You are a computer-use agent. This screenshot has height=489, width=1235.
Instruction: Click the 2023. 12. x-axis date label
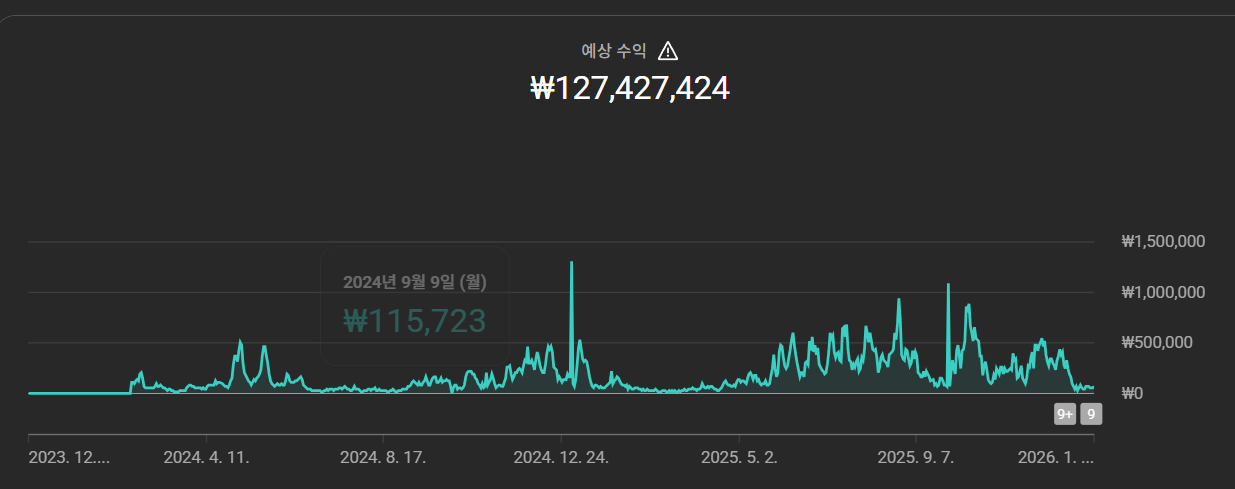pos(69,458)
